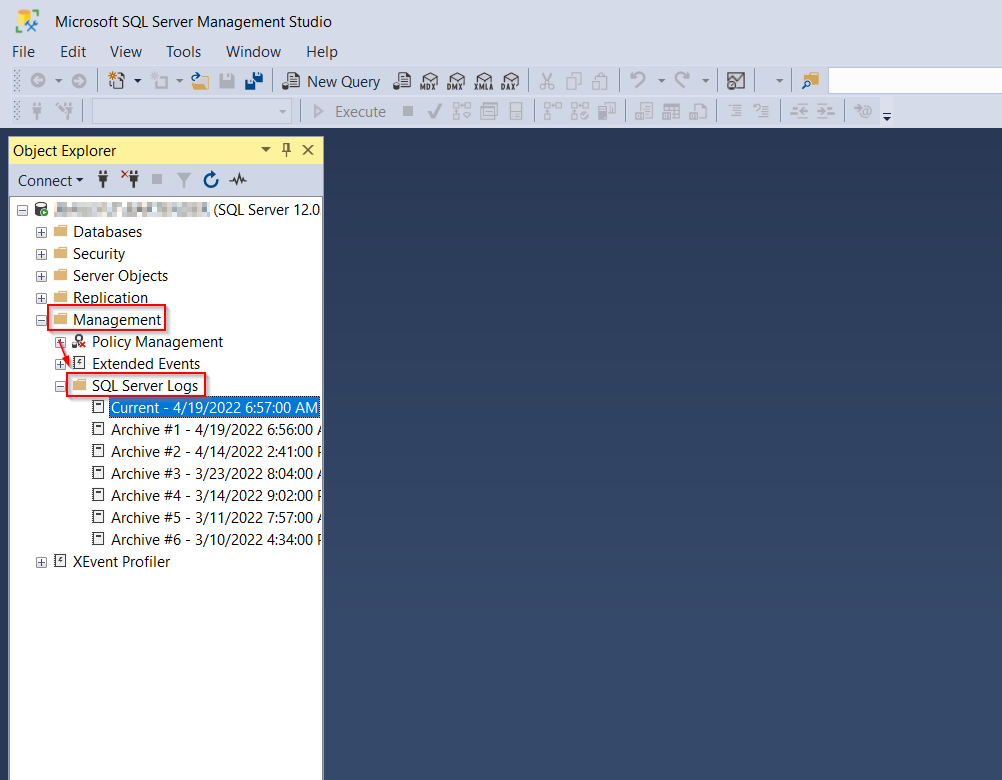
Task: Select the Archive #5 log entry
Action: (x=215, y=517)
